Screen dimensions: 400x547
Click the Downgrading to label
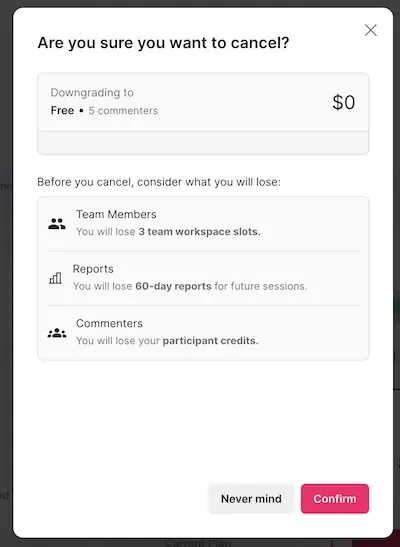click(x=92, y=93)
